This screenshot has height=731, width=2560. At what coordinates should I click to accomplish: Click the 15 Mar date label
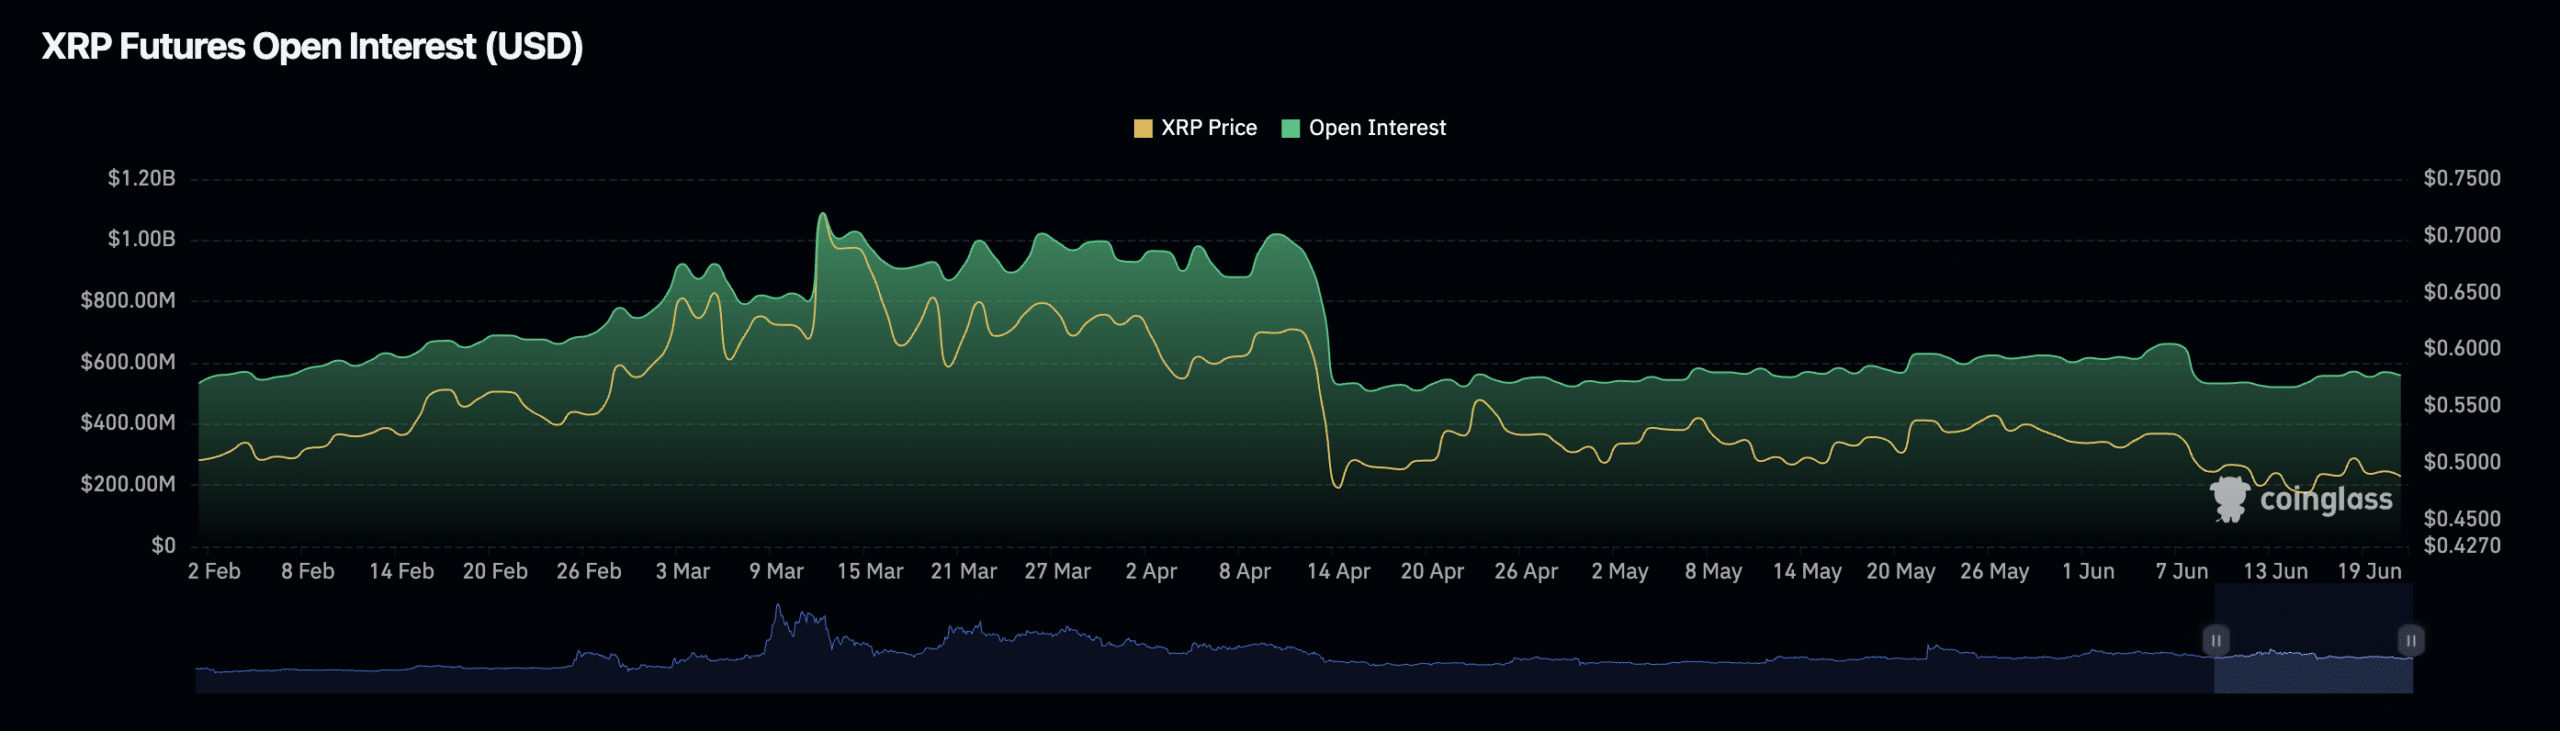coord(870,571)
